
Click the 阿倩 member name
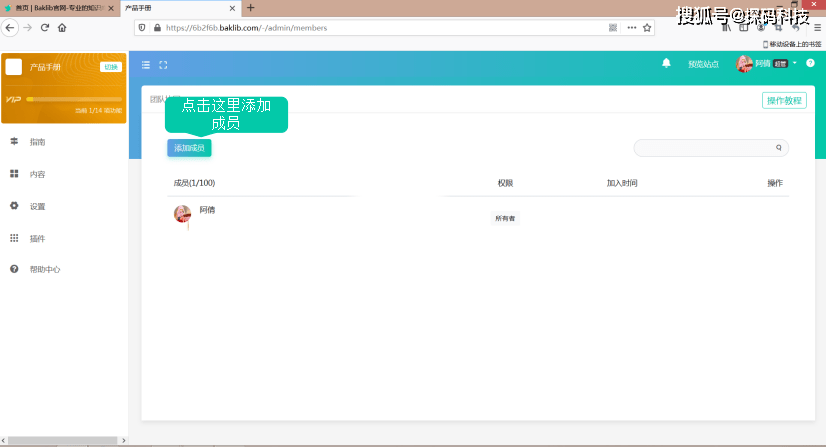[207, 210]
